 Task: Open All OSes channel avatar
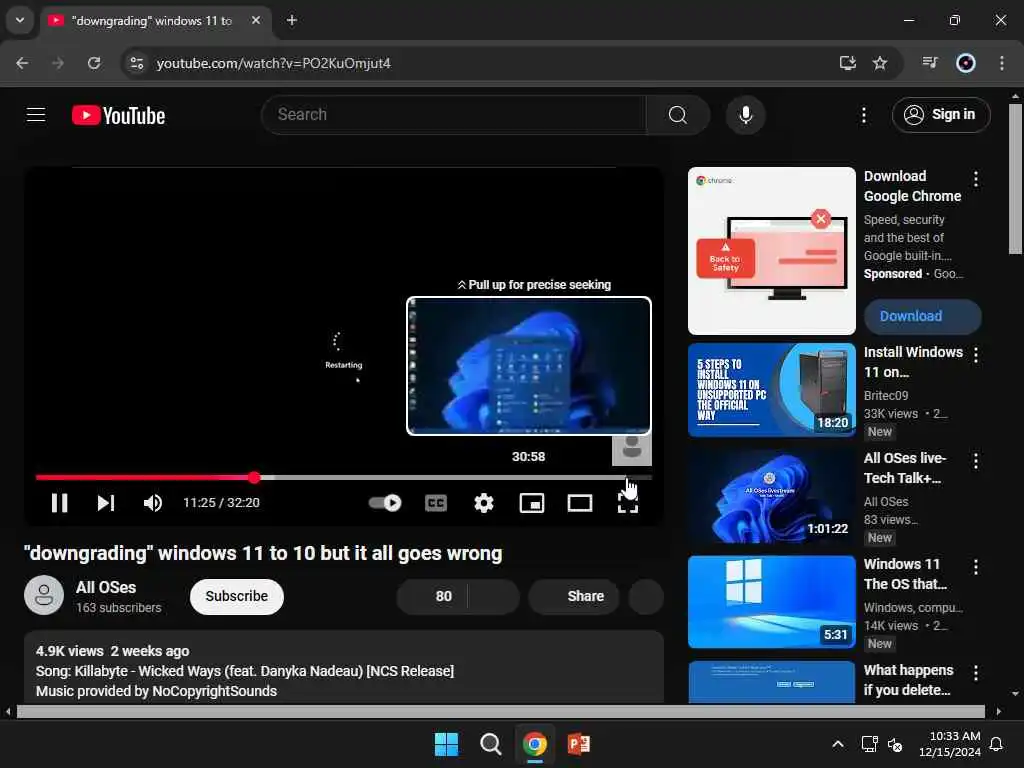(44, 596)
